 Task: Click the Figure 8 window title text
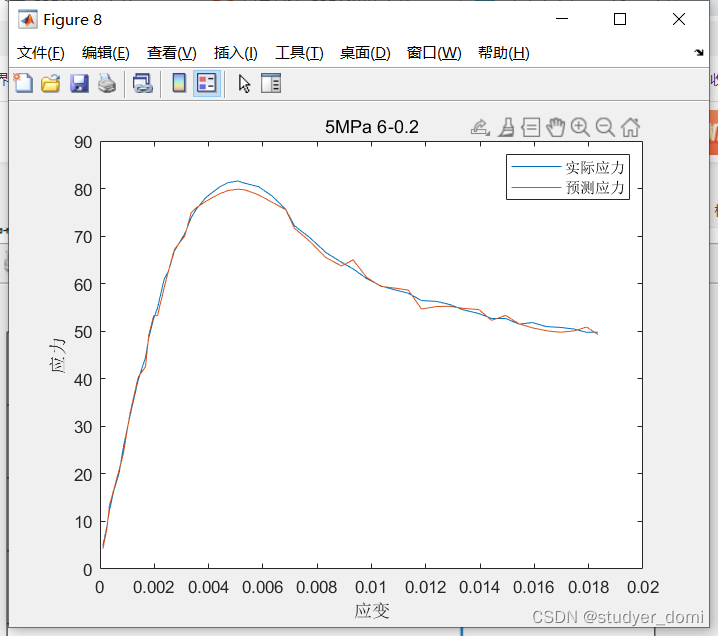click(x=72, y=20)
